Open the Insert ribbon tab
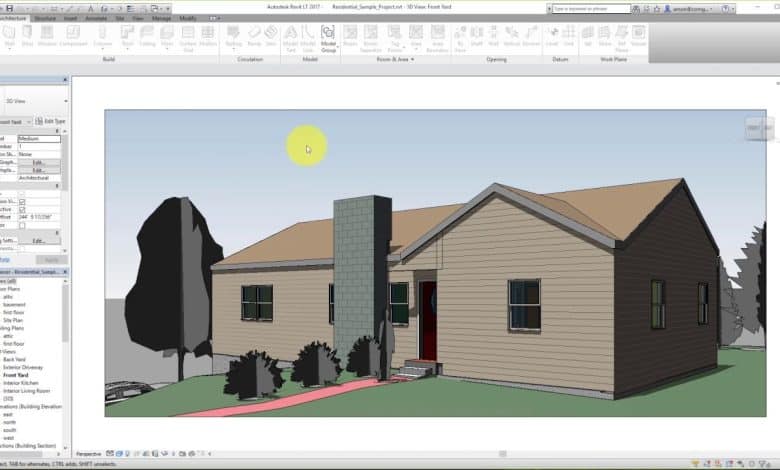This screenshot has width=780, height=470. [x=70, y=18]
